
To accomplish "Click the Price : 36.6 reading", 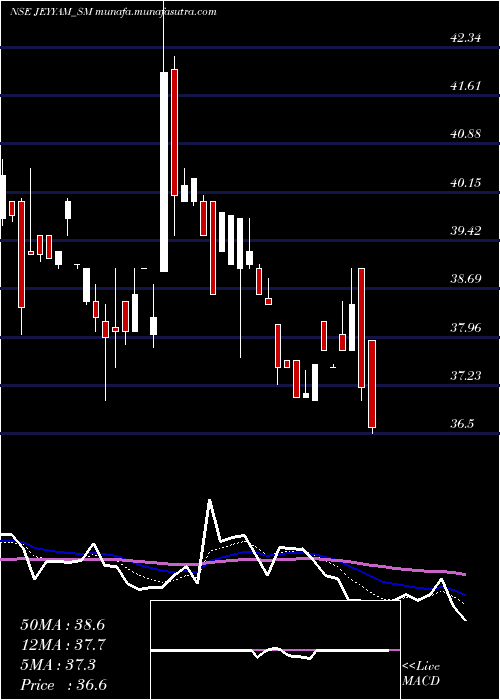I will pyautogui.click(x=64, y=685).
